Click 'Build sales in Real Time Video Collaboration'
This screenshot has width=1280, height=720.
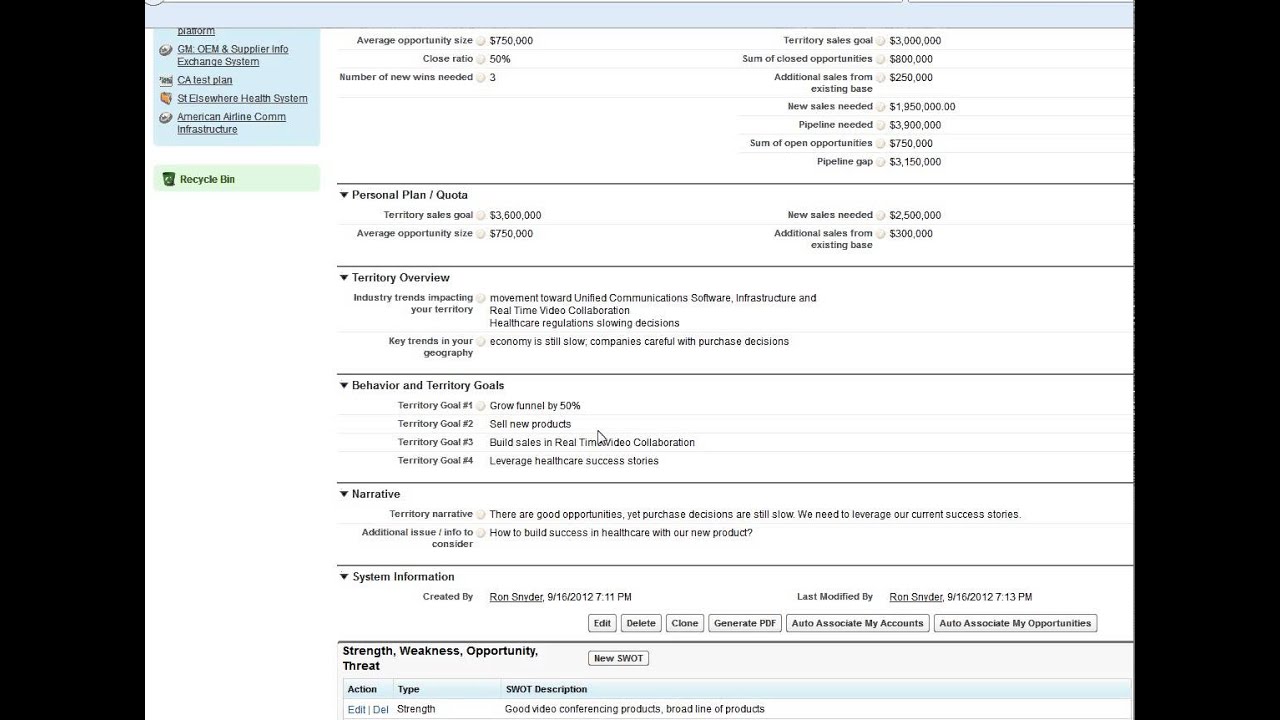(592, 442)
